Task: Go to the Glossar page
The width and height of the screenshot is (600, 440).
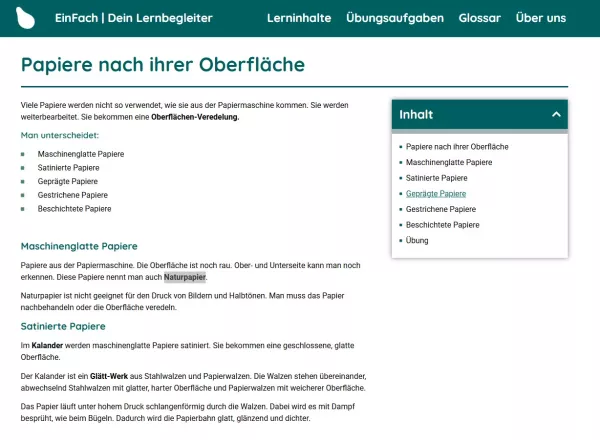Action: [x=479, y=18]
